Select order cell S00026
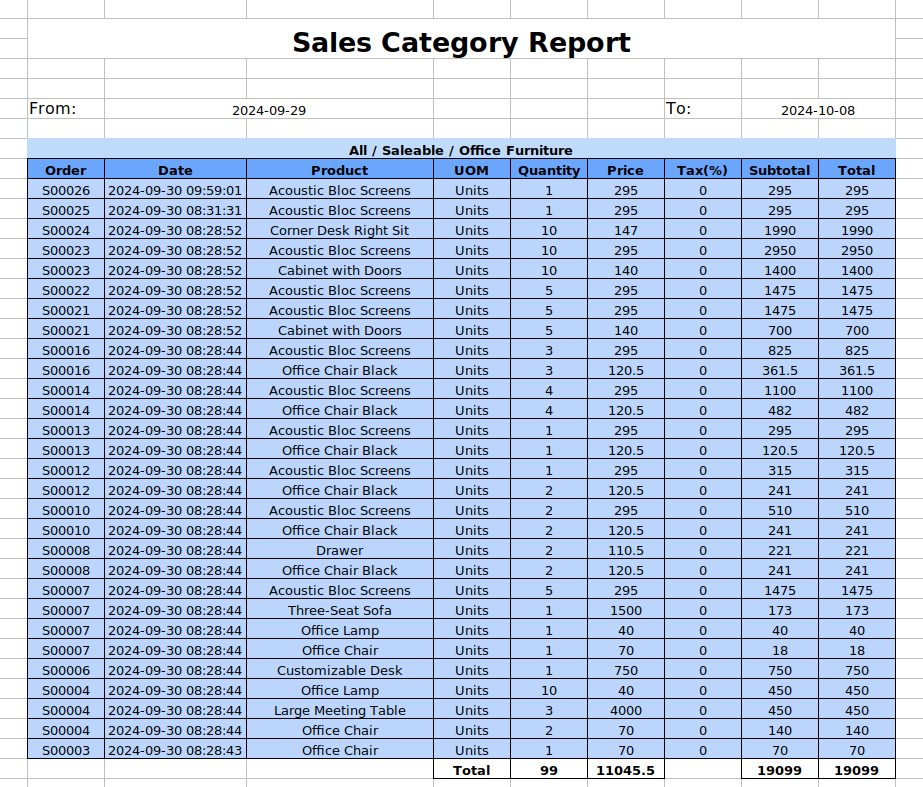This screenshot has height=787, width=923. click(x=66, y=190)
